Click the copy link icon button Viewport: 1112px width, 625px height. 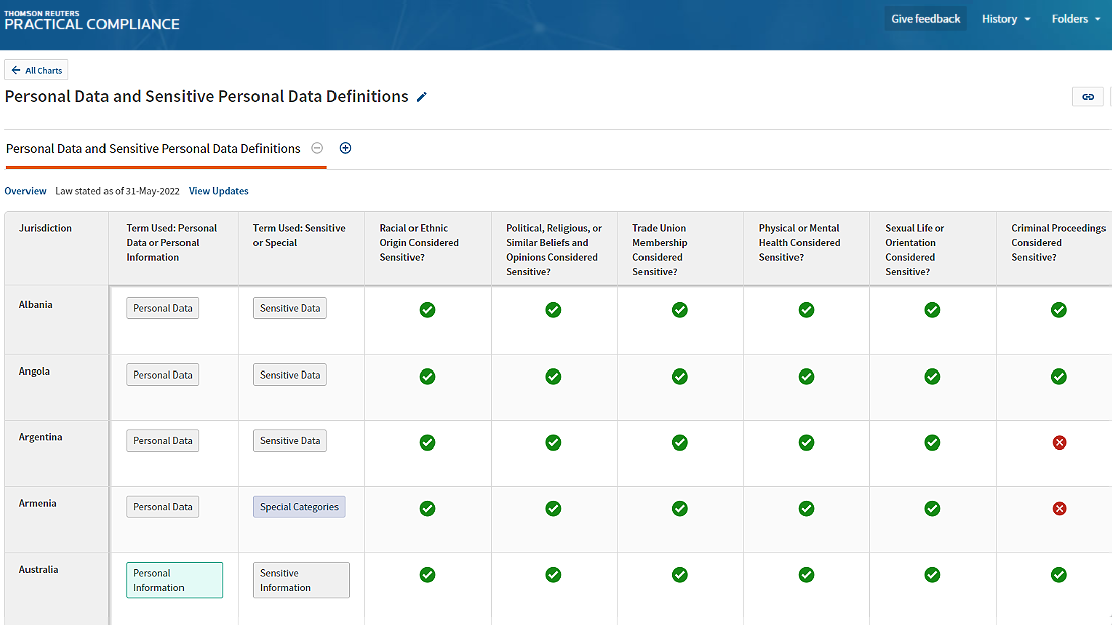tap(1087, 97)
